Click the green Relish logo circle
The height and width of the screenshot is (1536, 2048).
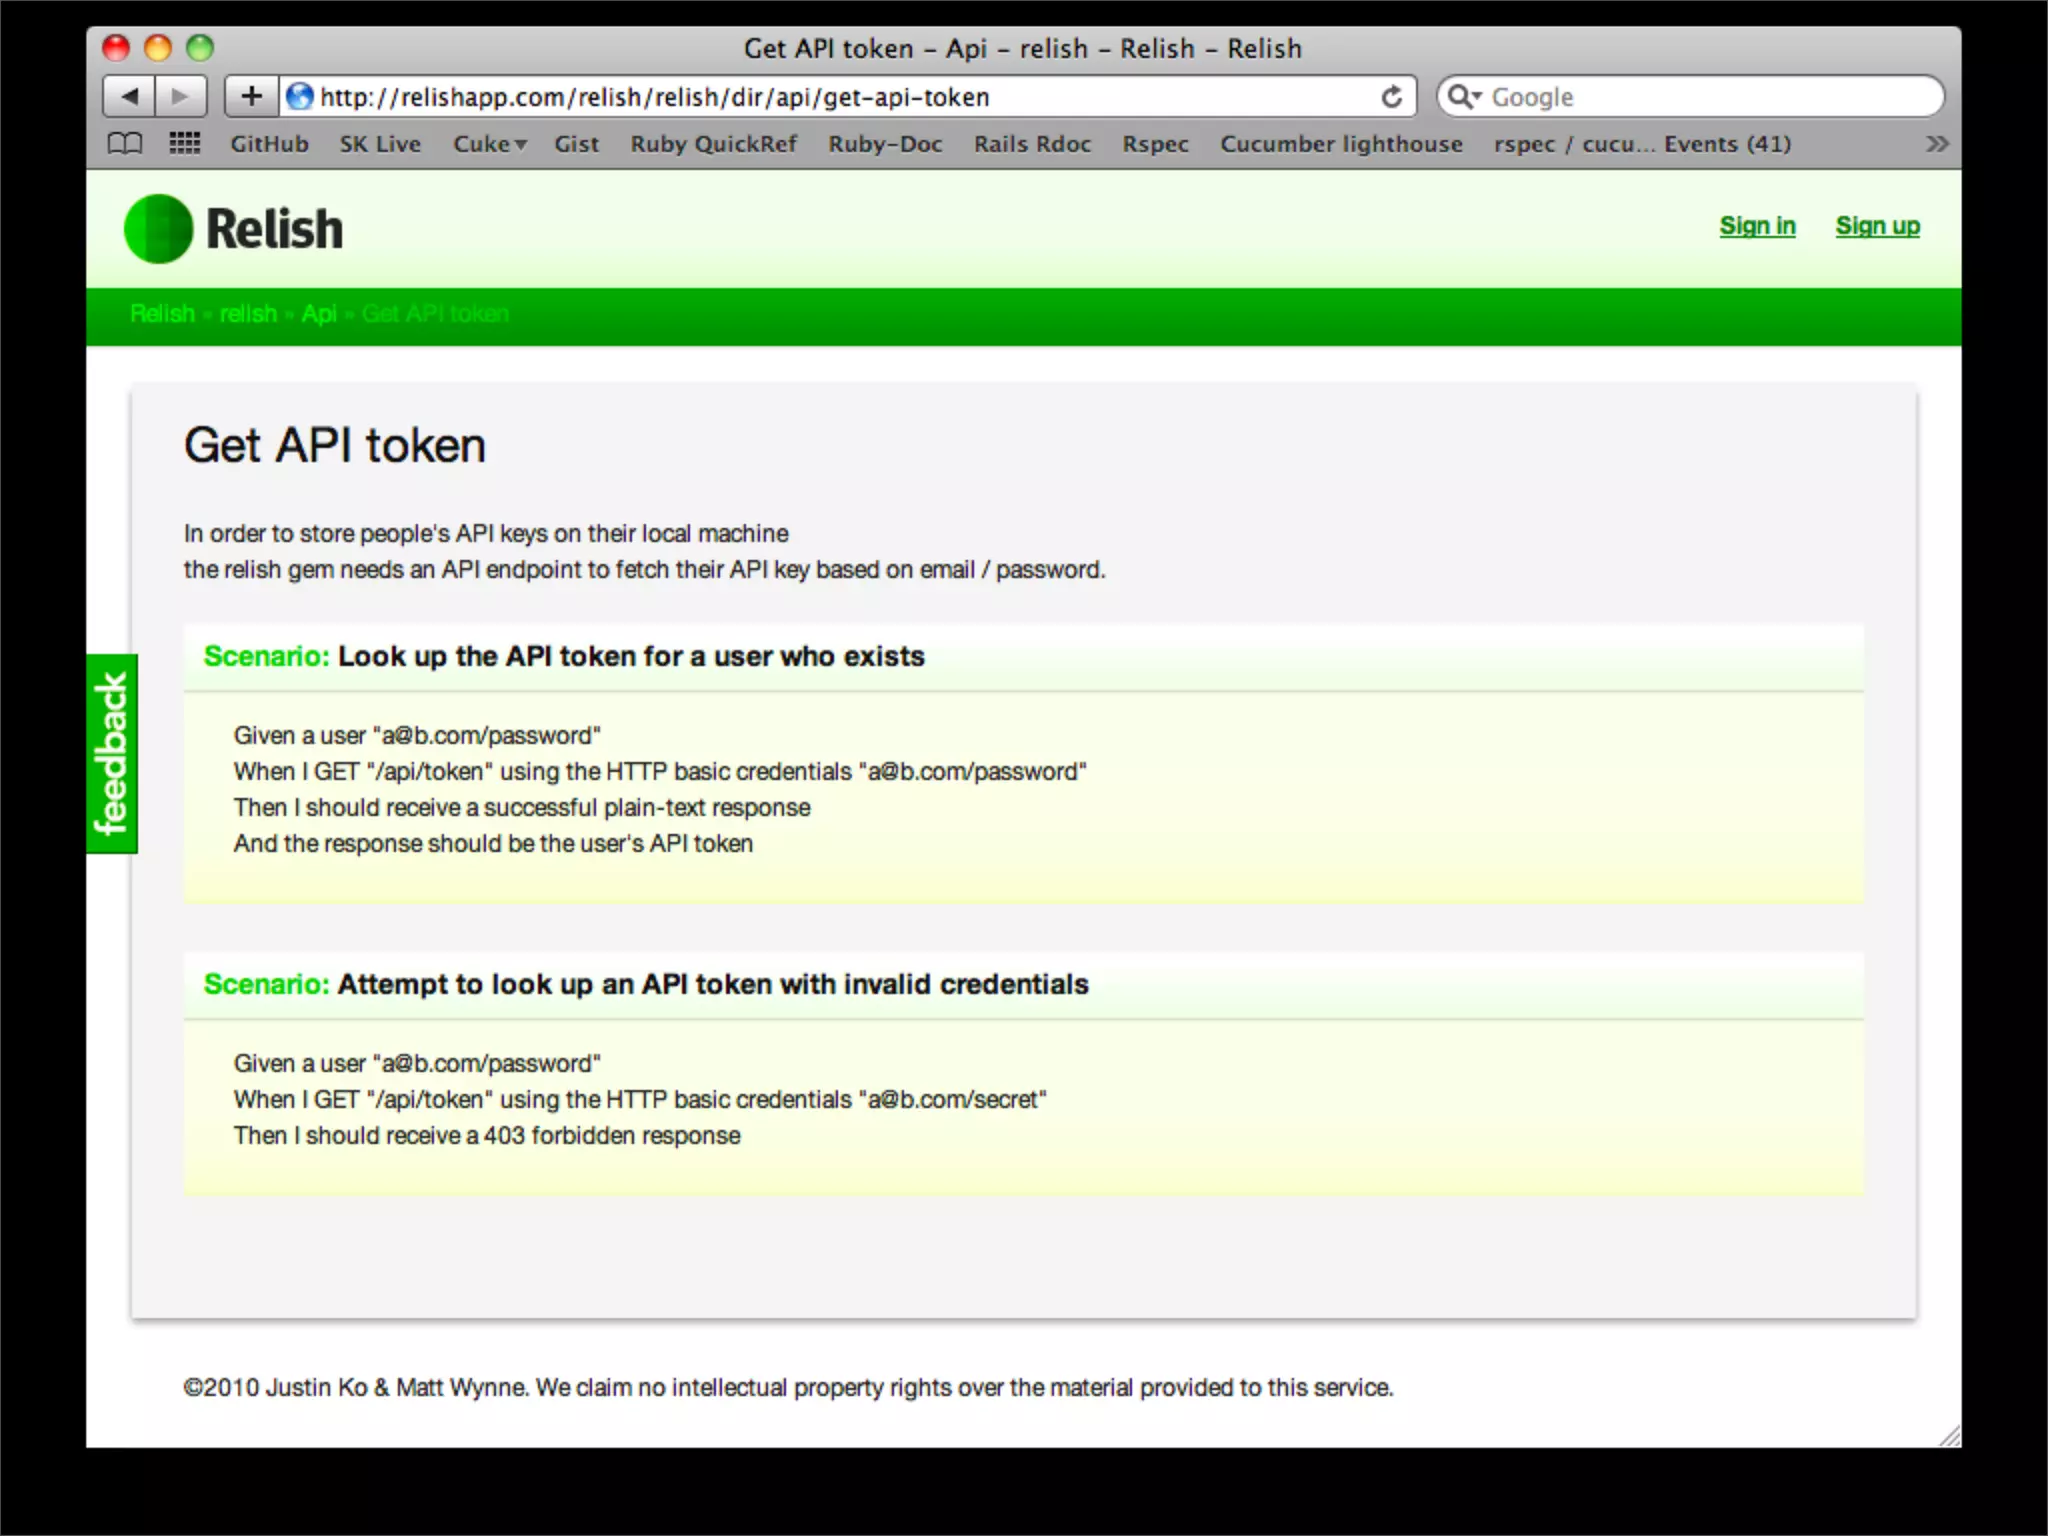[x=158, y=229]
